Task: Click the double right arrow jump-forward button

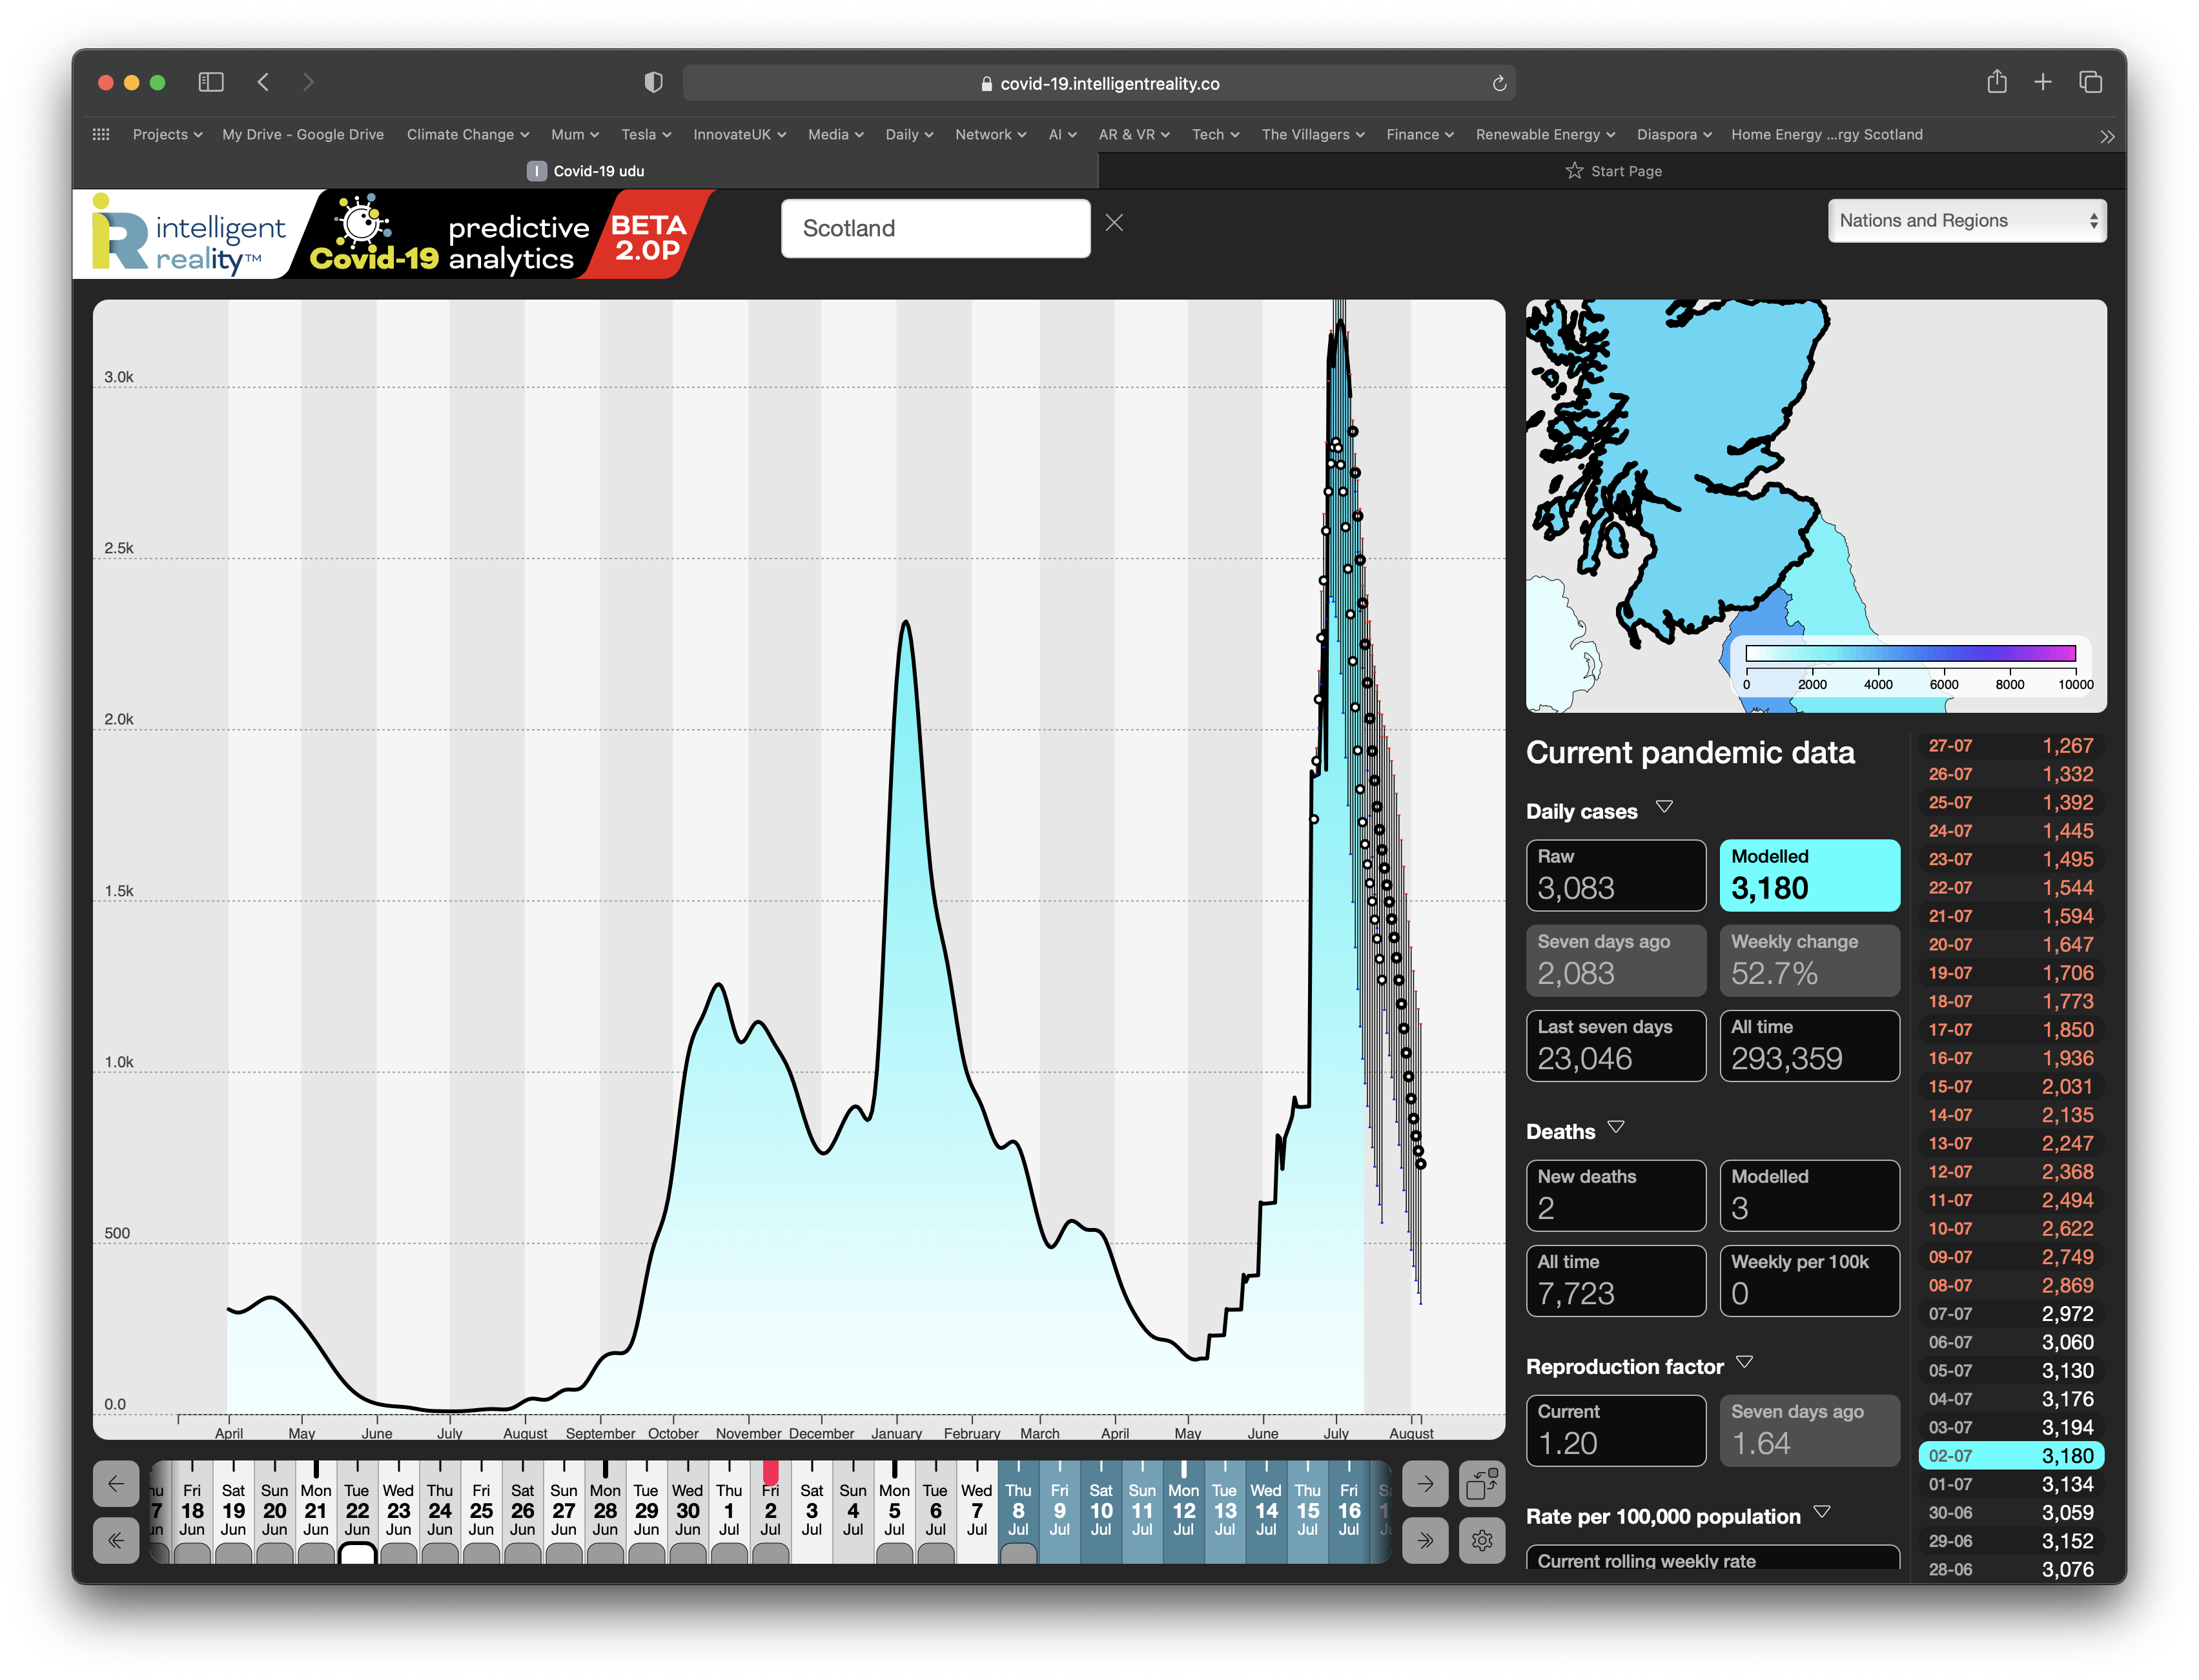Action: click(x=1425, y=1540)
